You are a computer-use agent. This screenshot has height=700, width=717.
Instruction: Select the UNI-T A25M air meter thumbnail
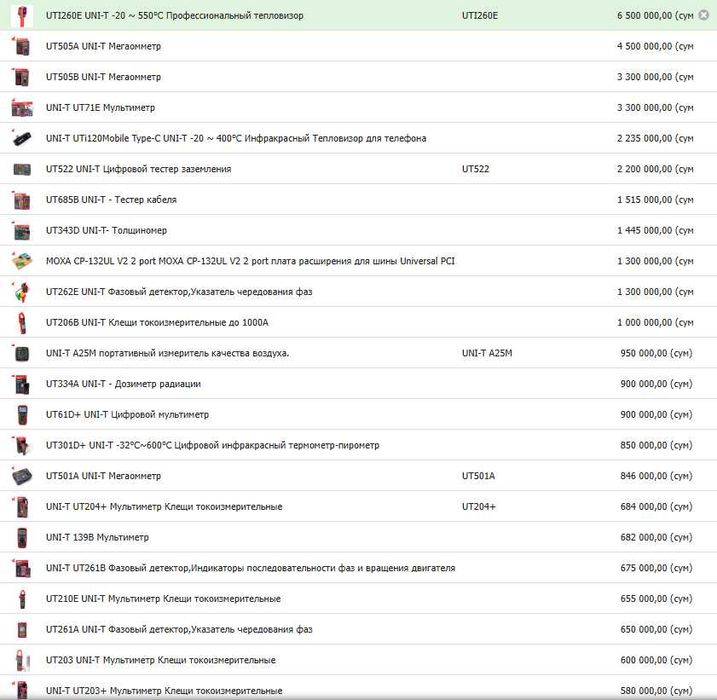[x=22, y=353]
